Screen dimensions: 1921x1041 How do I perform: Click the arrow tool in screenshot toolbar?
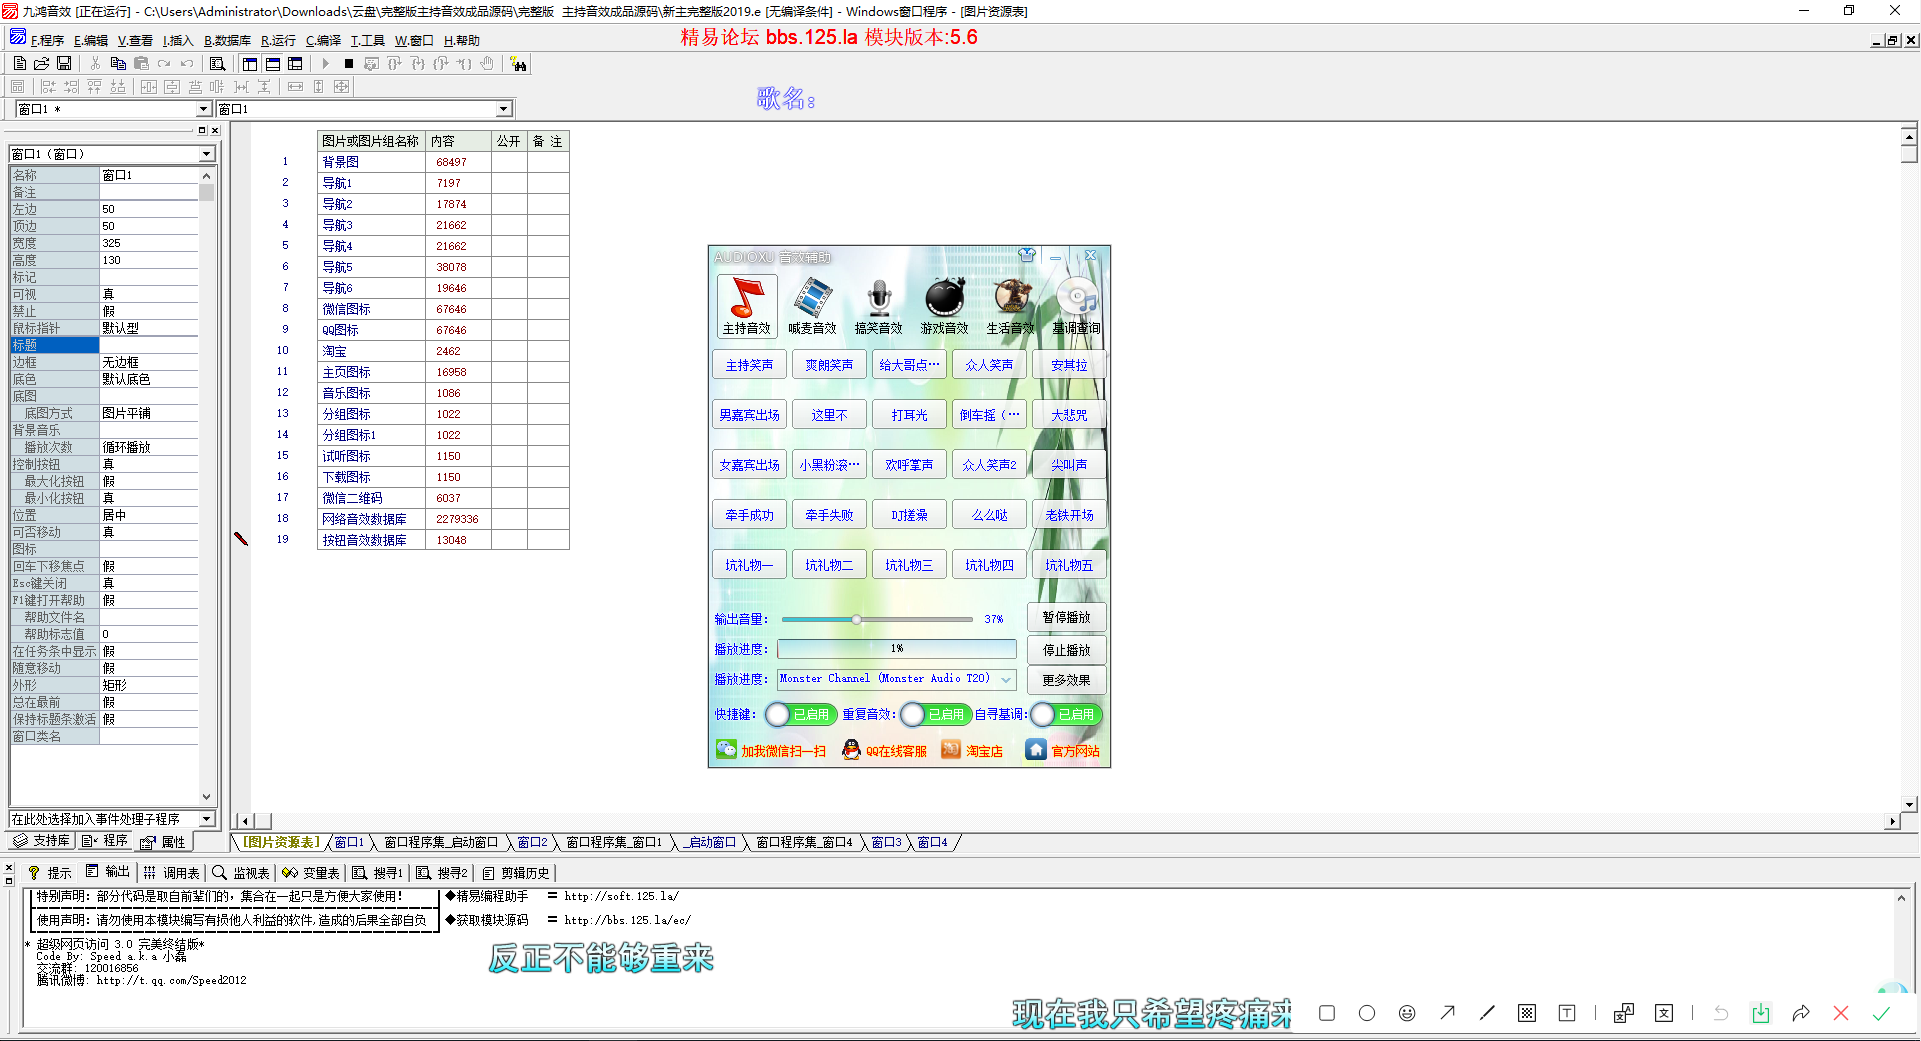tap(1447, 1013)
